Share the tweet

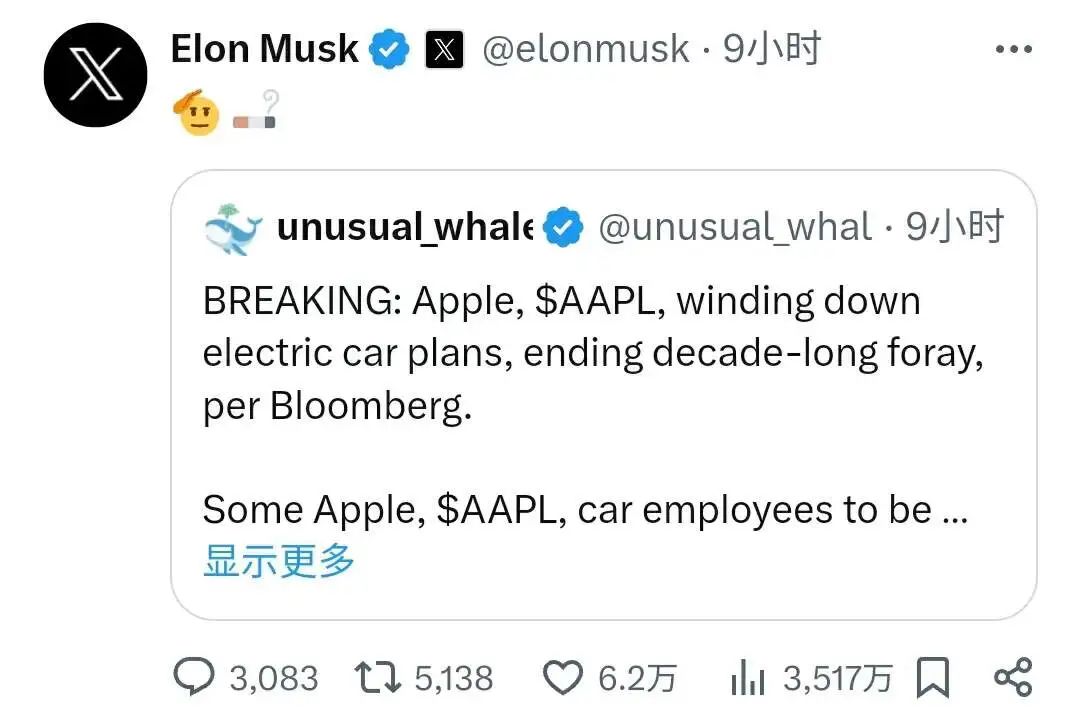pyautogui.click(x=1014, y=677)
